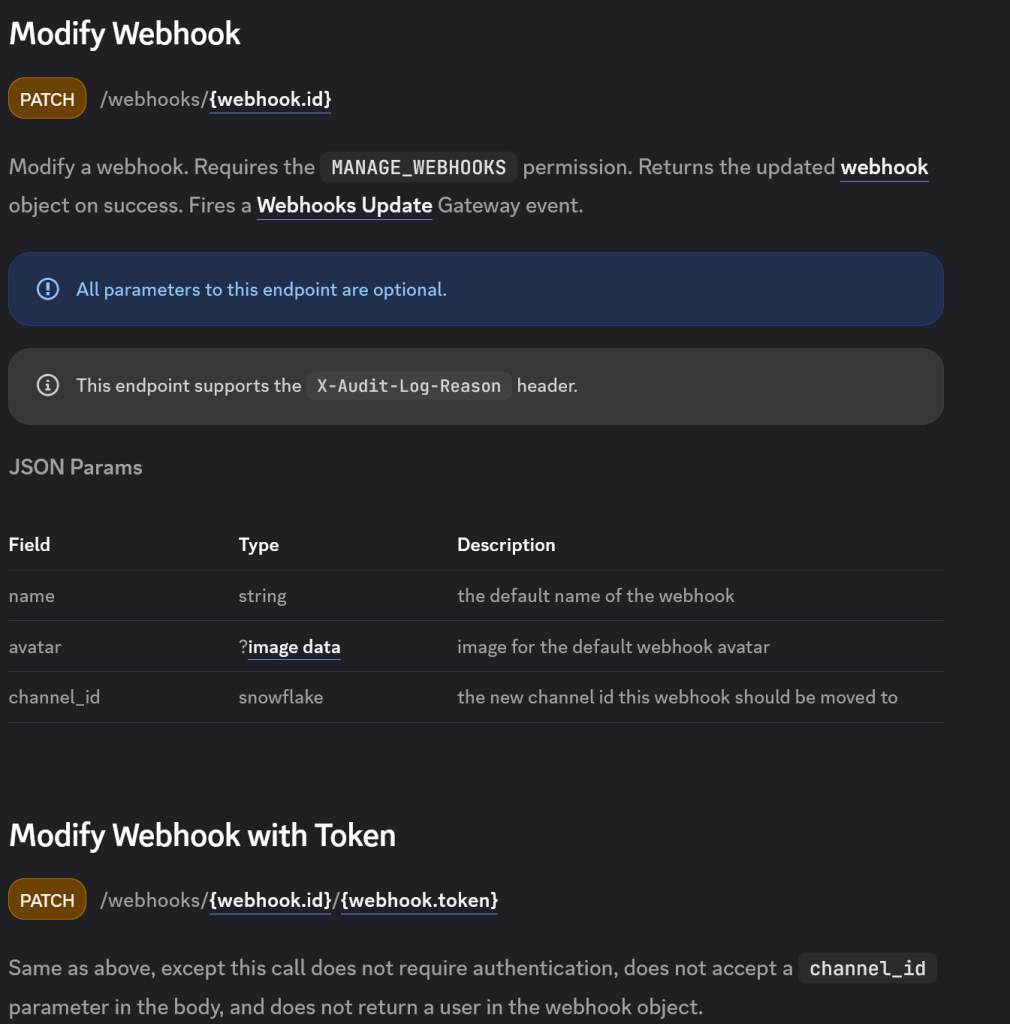Screen dimensions: 1010x1024
Task: Open the {webhook.token} link in the endpoint path
Action: tap(419, 900)
